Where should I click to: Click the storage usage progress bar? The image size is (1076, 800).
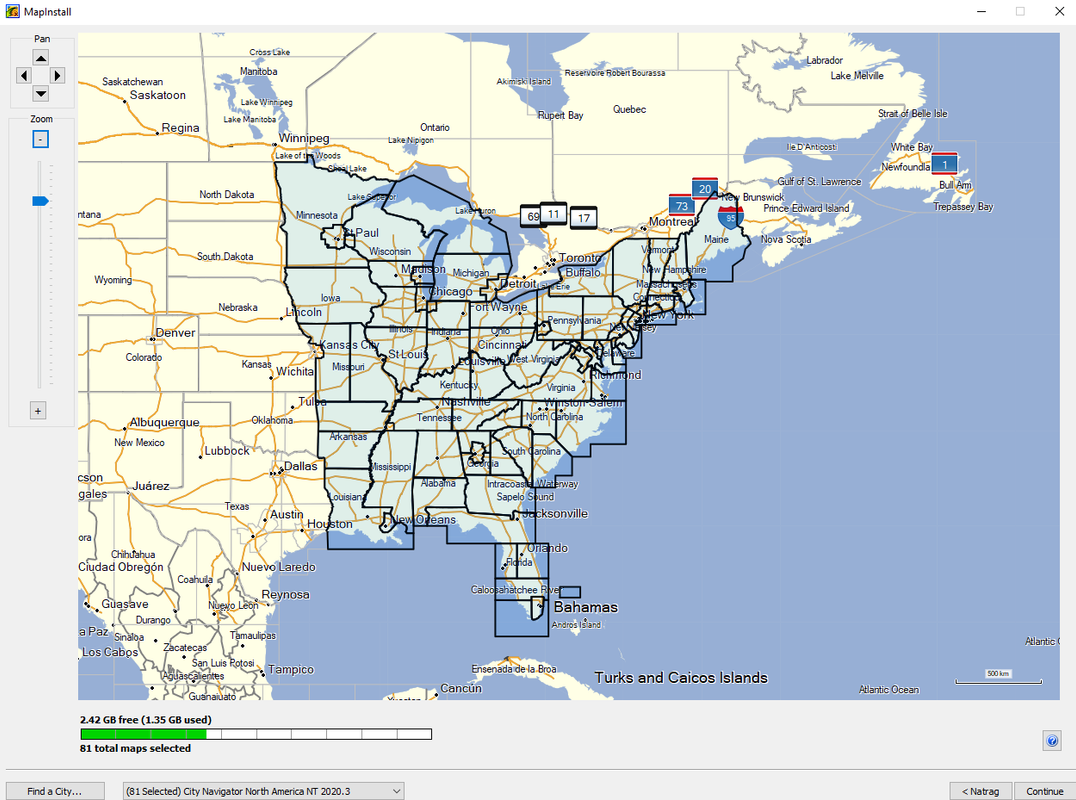click(x=256, y=734)
